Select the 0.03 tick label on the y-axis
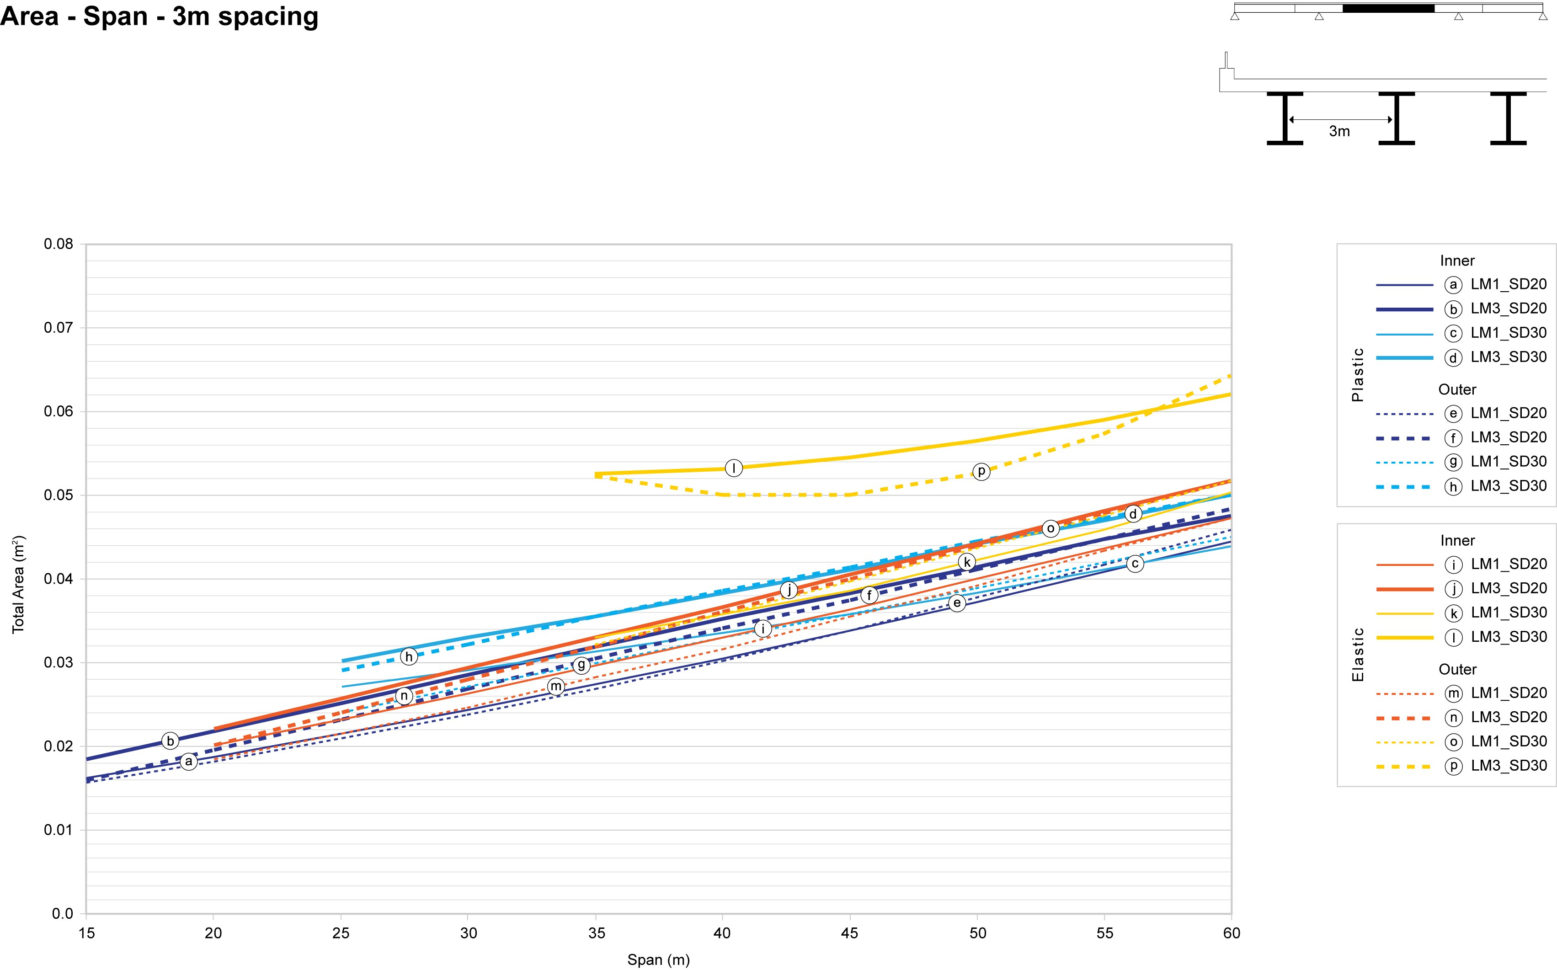This screenshot has height=970, width=1557. tap(59, 663)
